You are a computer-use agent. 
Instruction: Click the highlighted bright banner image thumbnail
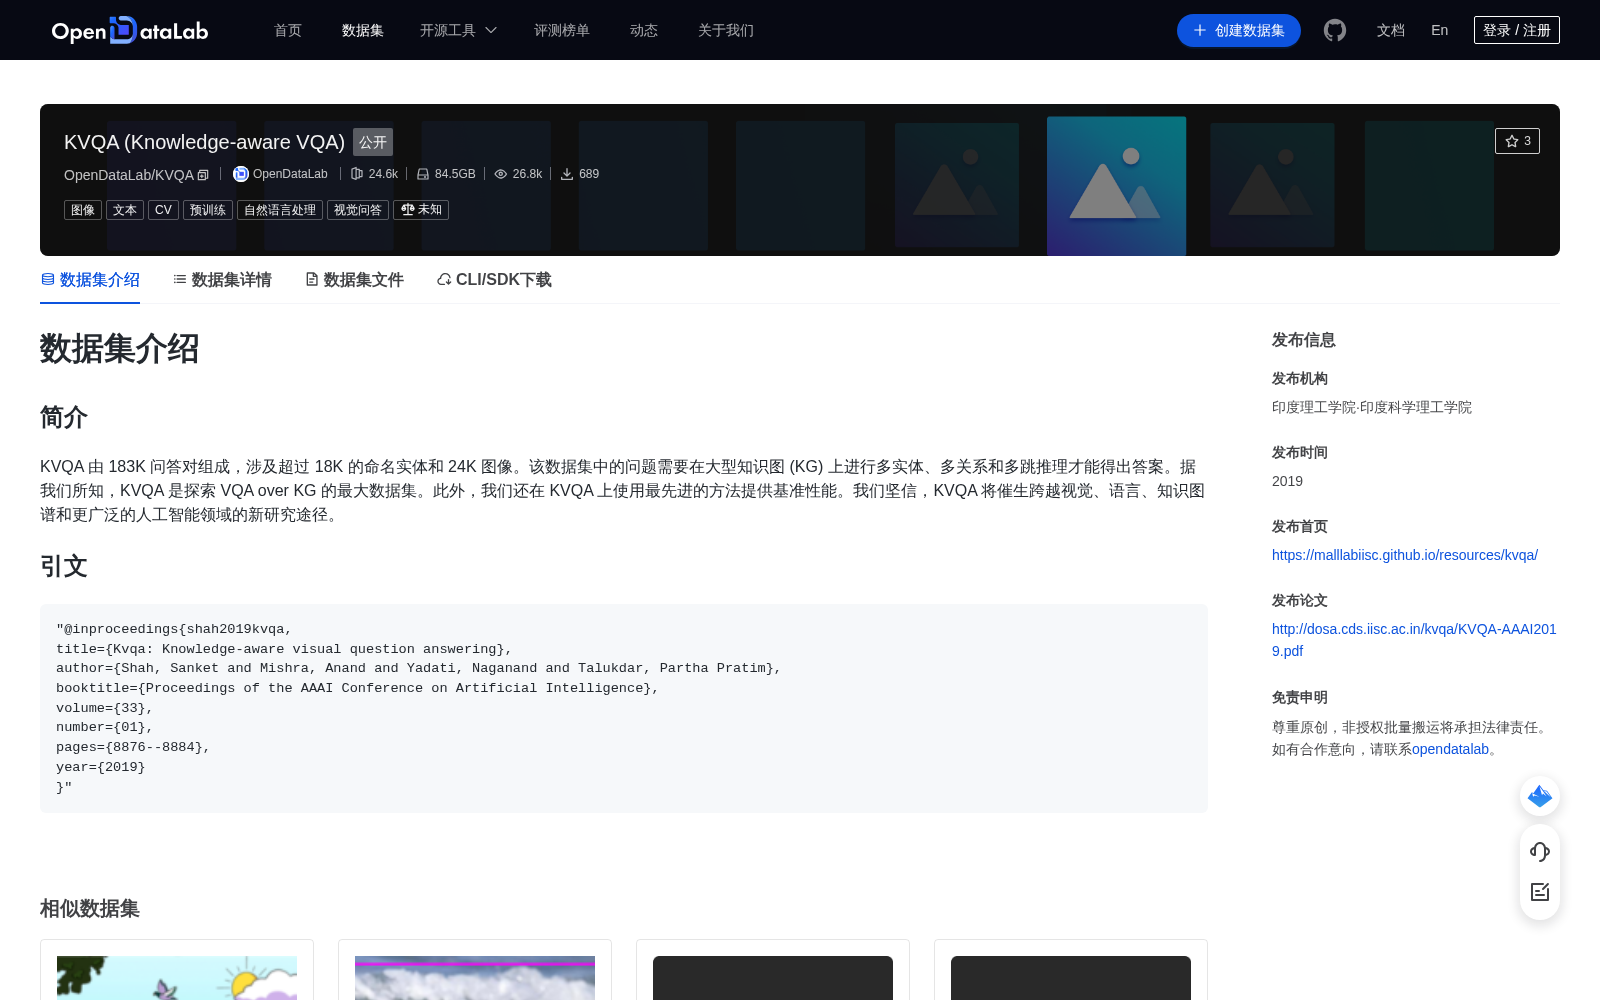pyautogui.click(x=1117, y=186)
